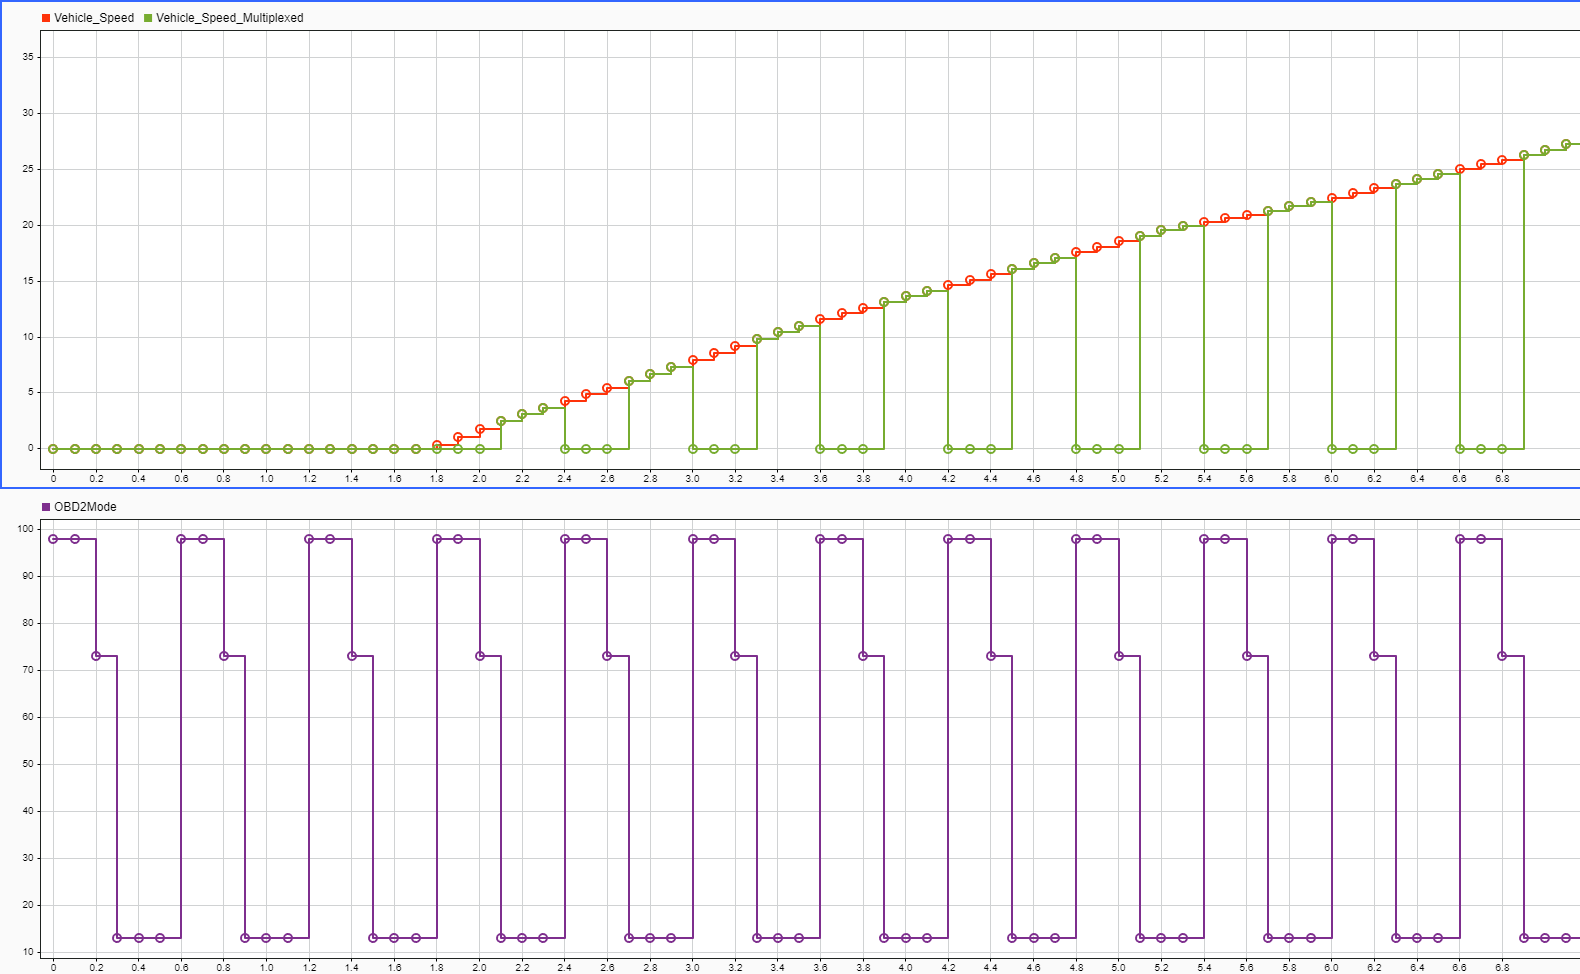Image resolution: width=1580 pixels, height=974 pixels.
Task: Click OBD2Mode marker at value 13, time 0.3
Action: [117, 938]
